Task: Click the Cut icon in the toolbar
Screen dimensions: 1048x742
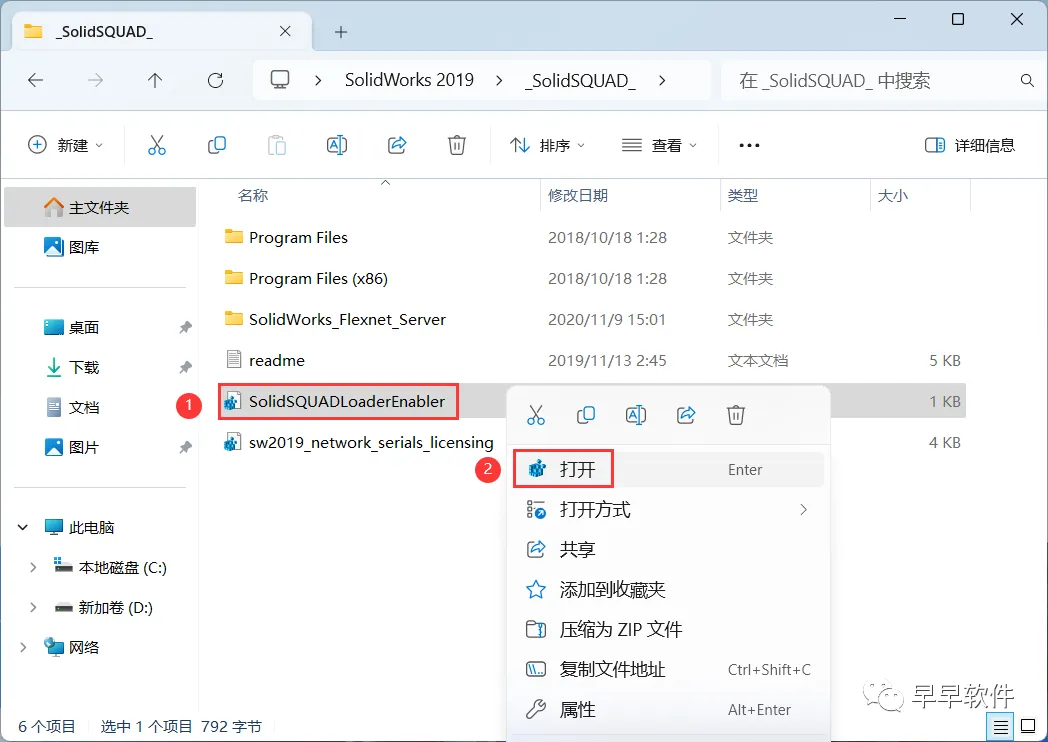Action: pyautogui.click(x=156, y=145)
